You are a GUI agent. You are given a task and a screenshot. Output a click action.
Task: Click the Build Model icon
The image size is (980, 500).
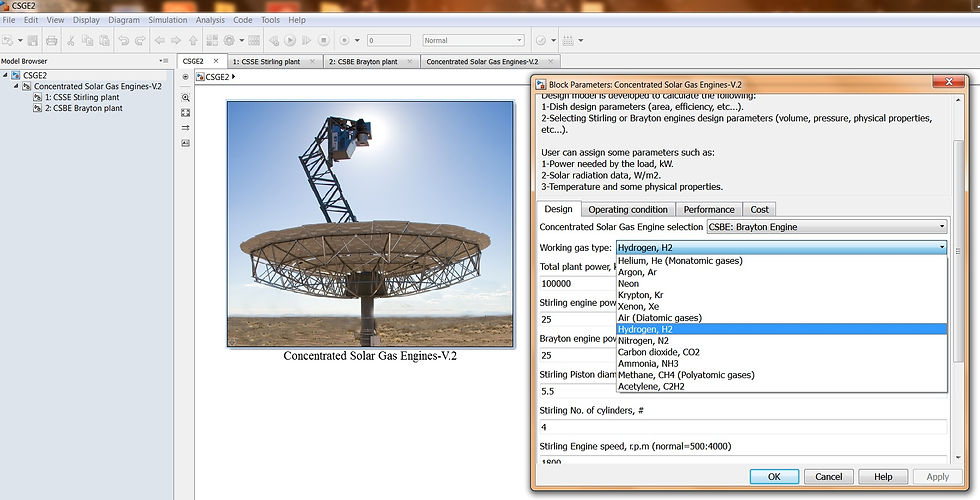[568, 41]
